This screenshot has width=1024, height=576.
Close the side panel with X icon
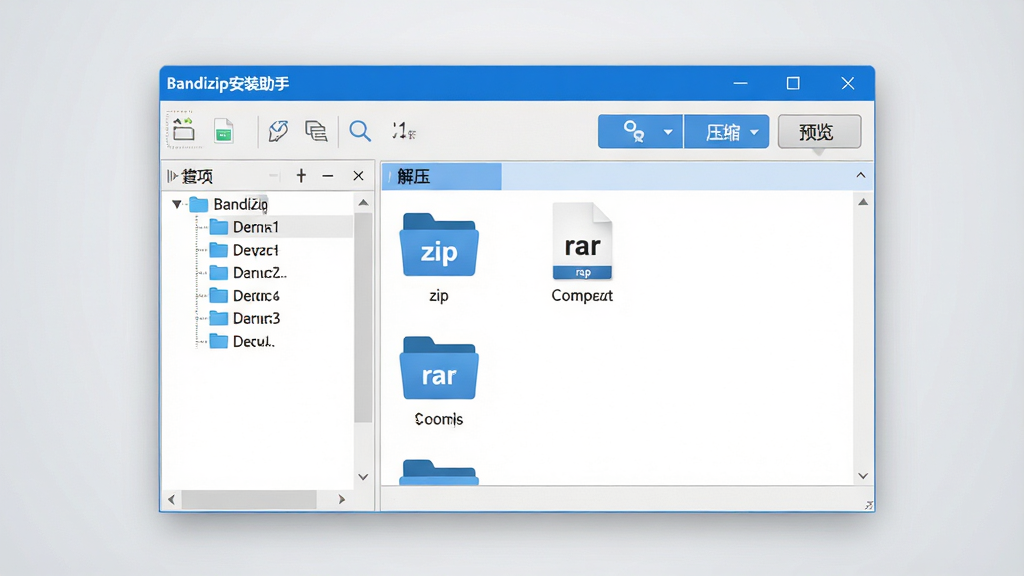[x=358, y=176]
